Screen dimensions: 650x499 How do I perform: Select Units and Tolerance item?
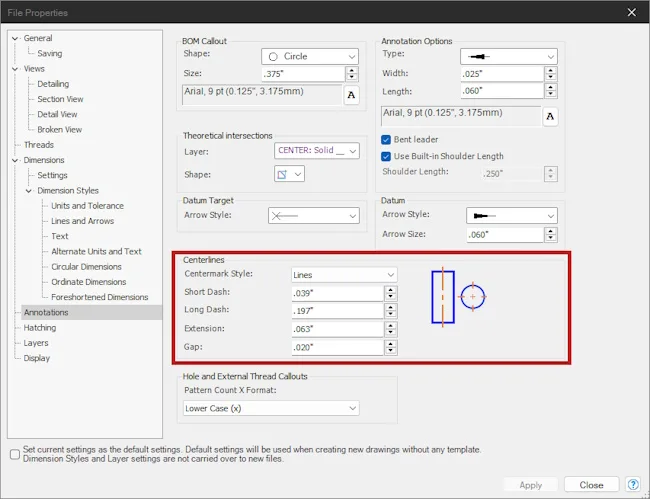(87, 206)
